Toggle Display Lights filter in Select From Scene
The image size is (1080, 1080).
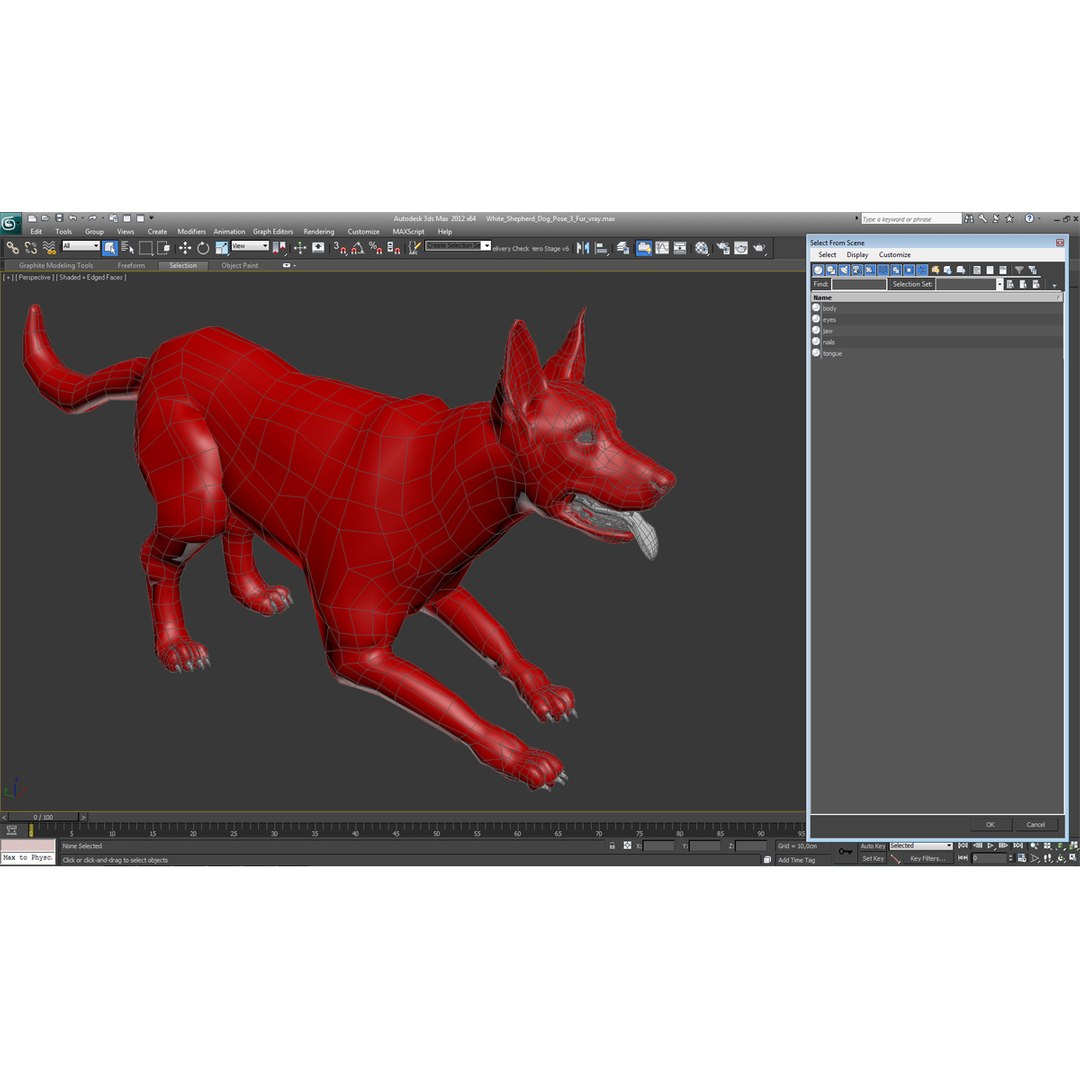[x=844, y=270]
